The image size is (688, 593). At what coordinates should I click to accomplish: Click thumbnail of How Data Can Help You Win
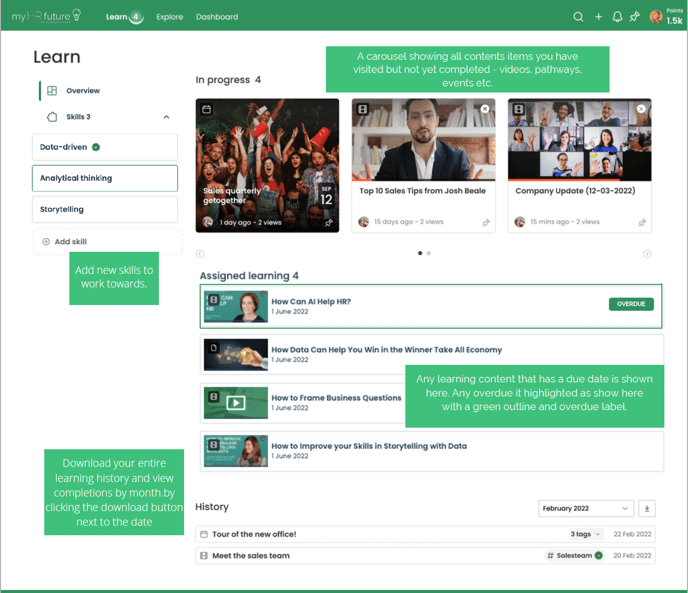point(236,354)
